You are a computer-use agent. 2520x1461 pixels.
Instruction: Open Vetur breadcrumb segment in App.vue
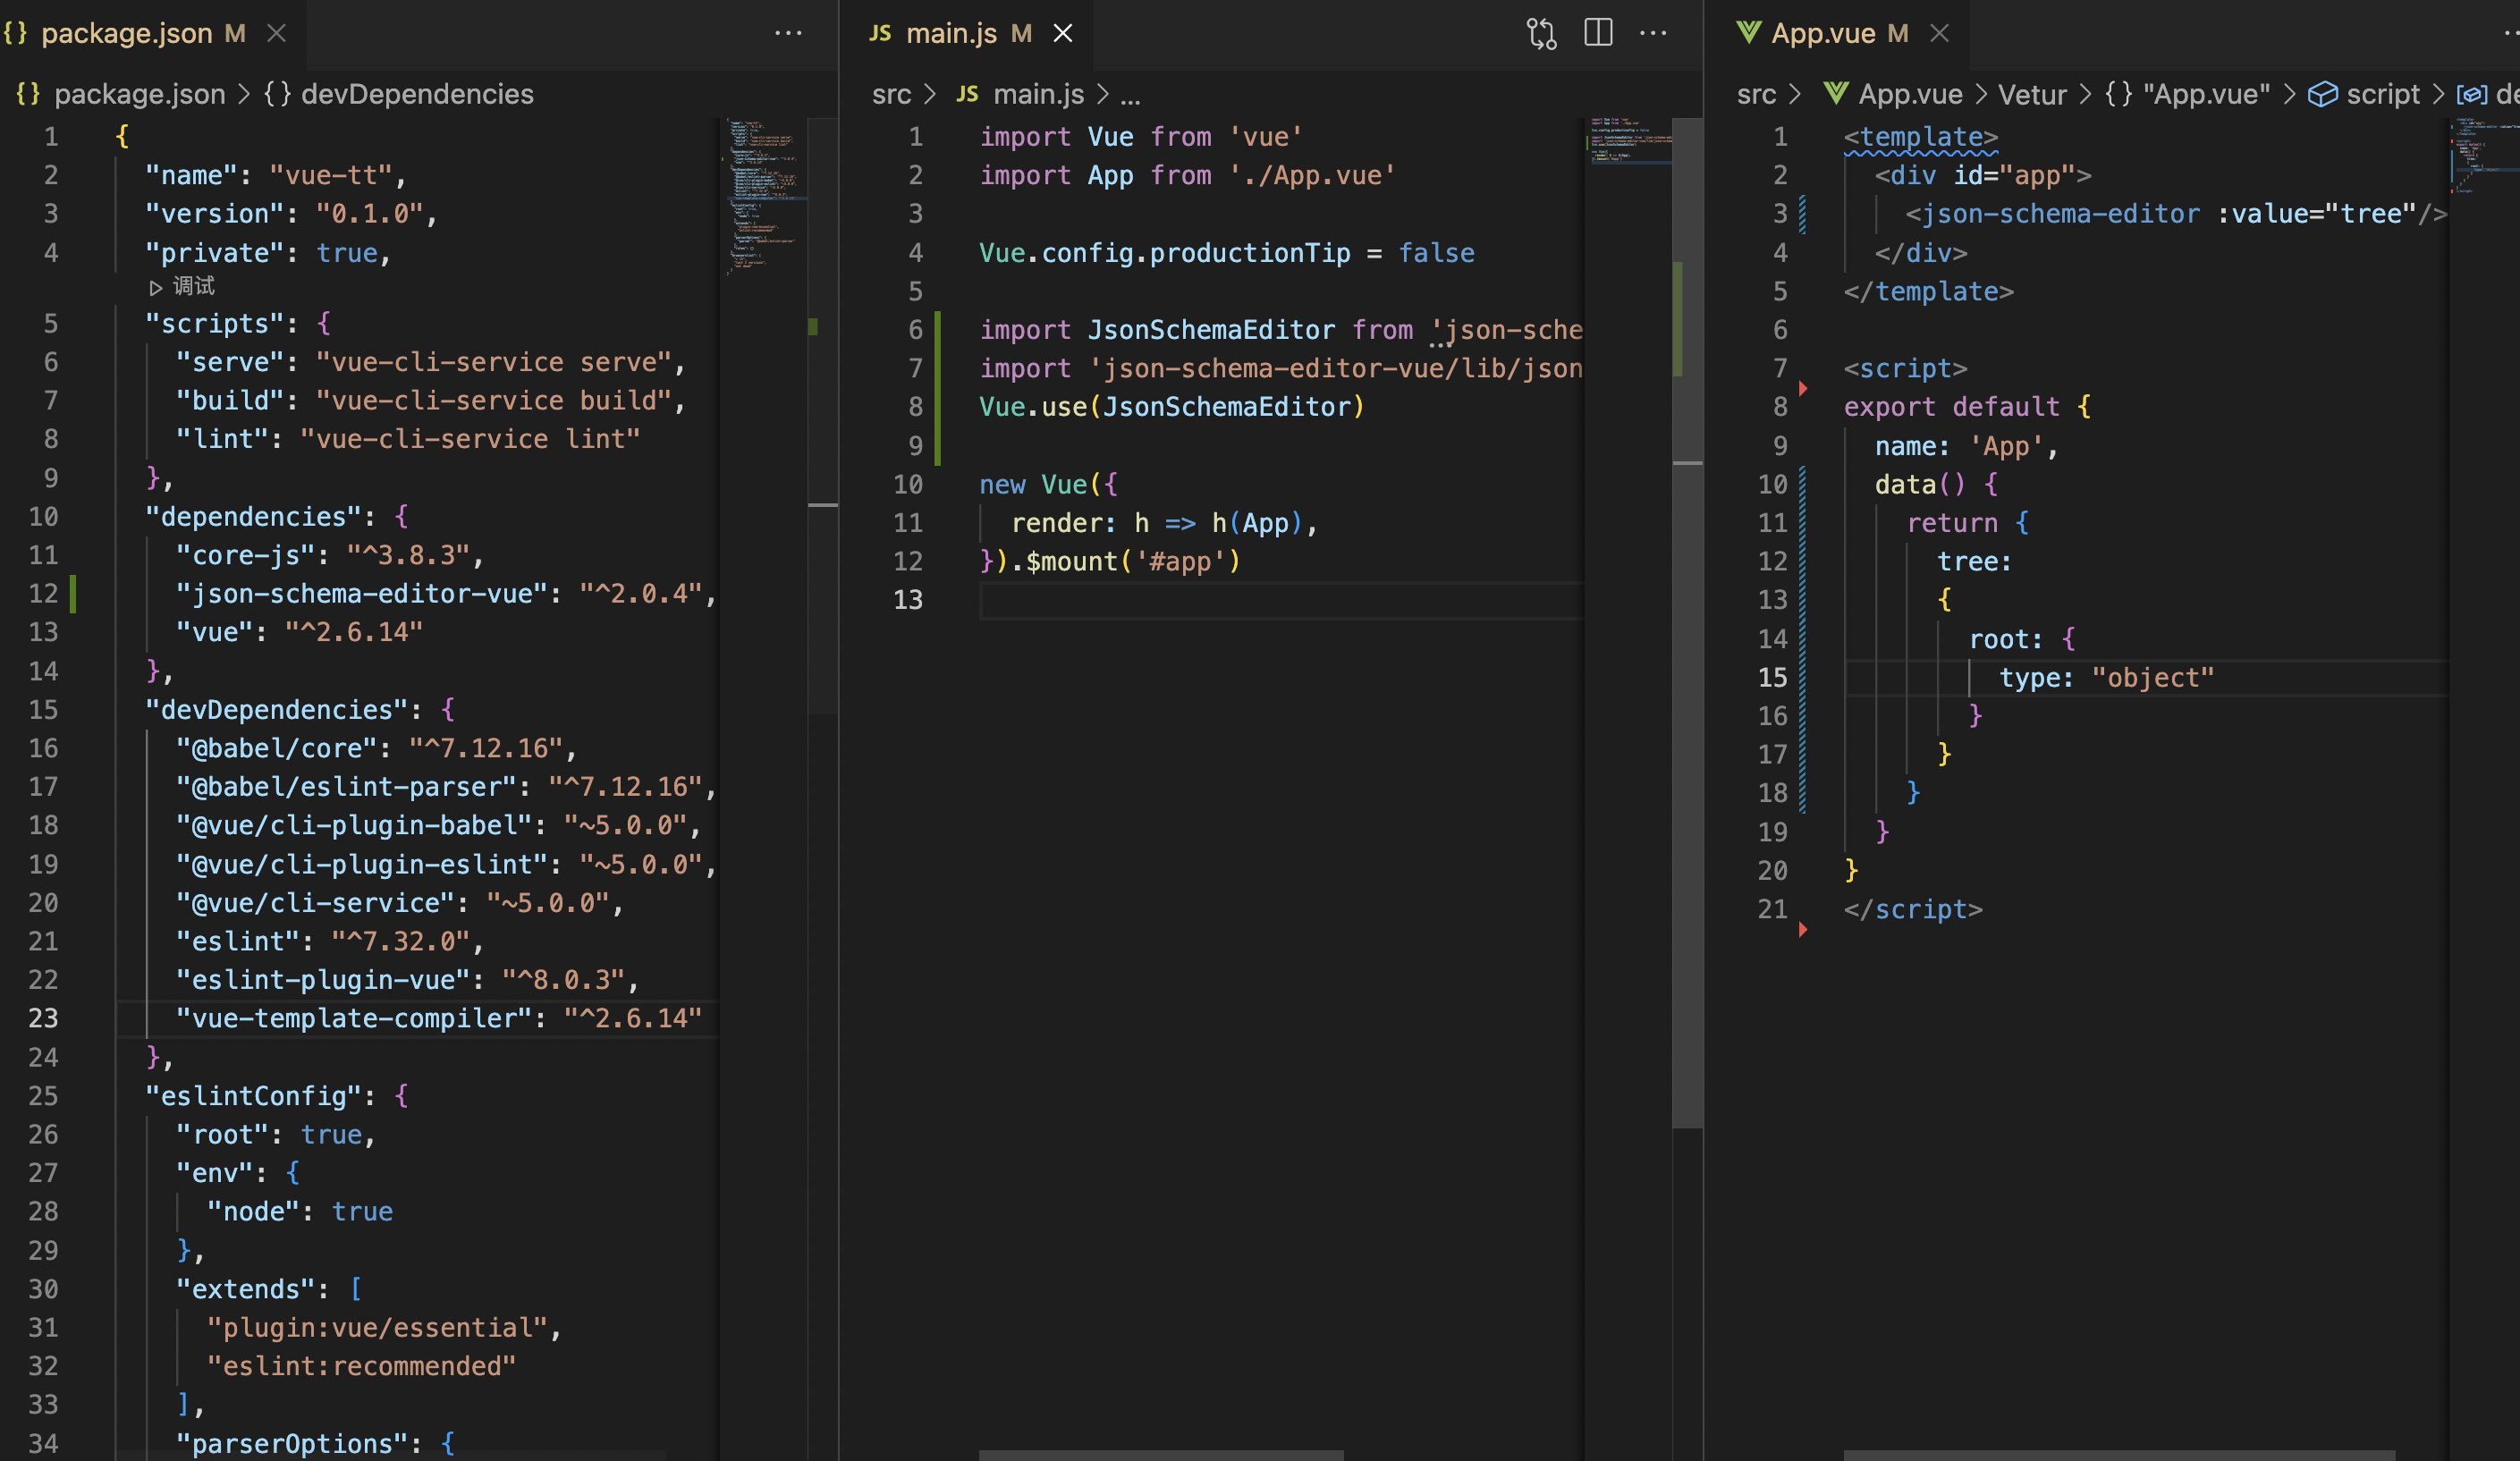pyautogui.click(x=2031, y=94)
